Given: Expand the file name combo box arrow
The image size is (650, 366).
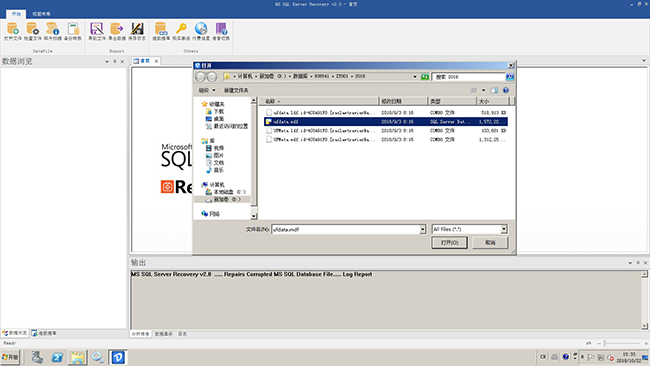Looking at the screenshot, I should (422, 229).
